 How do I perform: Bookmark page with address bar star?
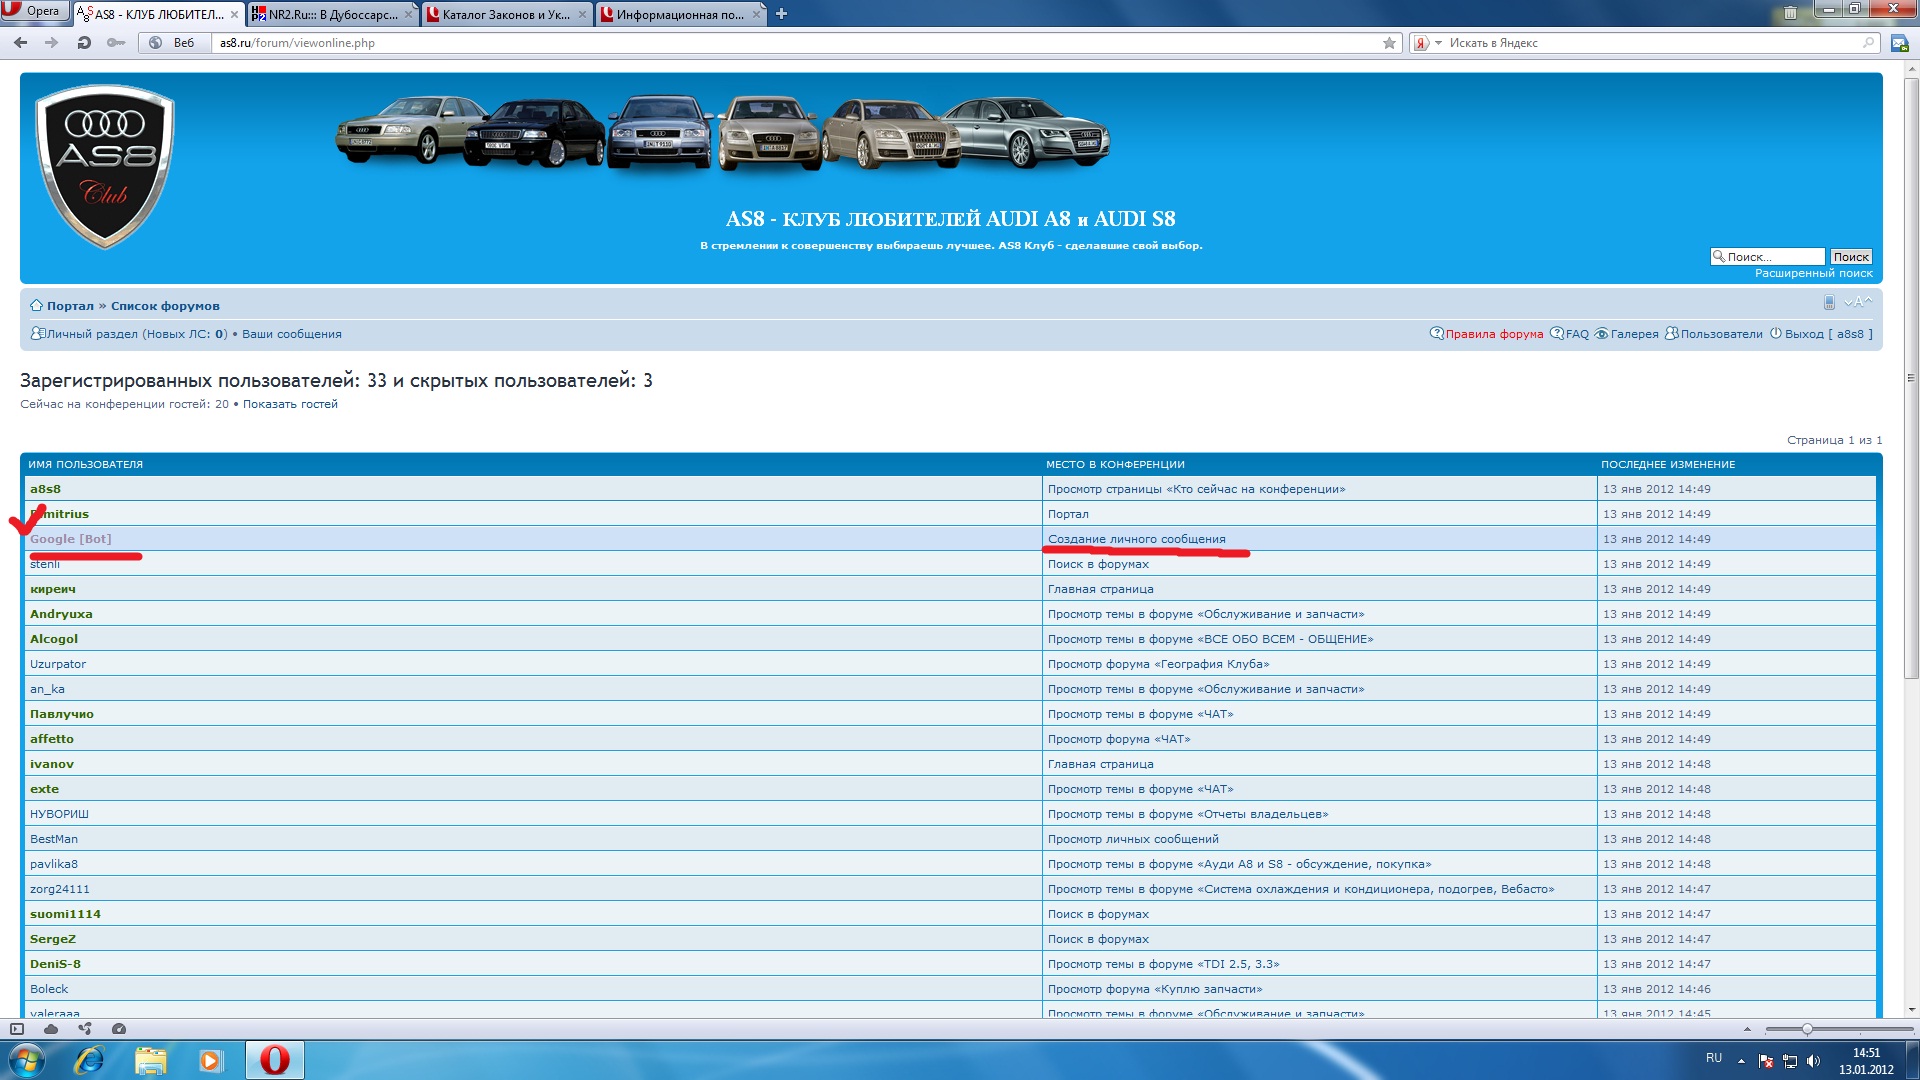1389,43
